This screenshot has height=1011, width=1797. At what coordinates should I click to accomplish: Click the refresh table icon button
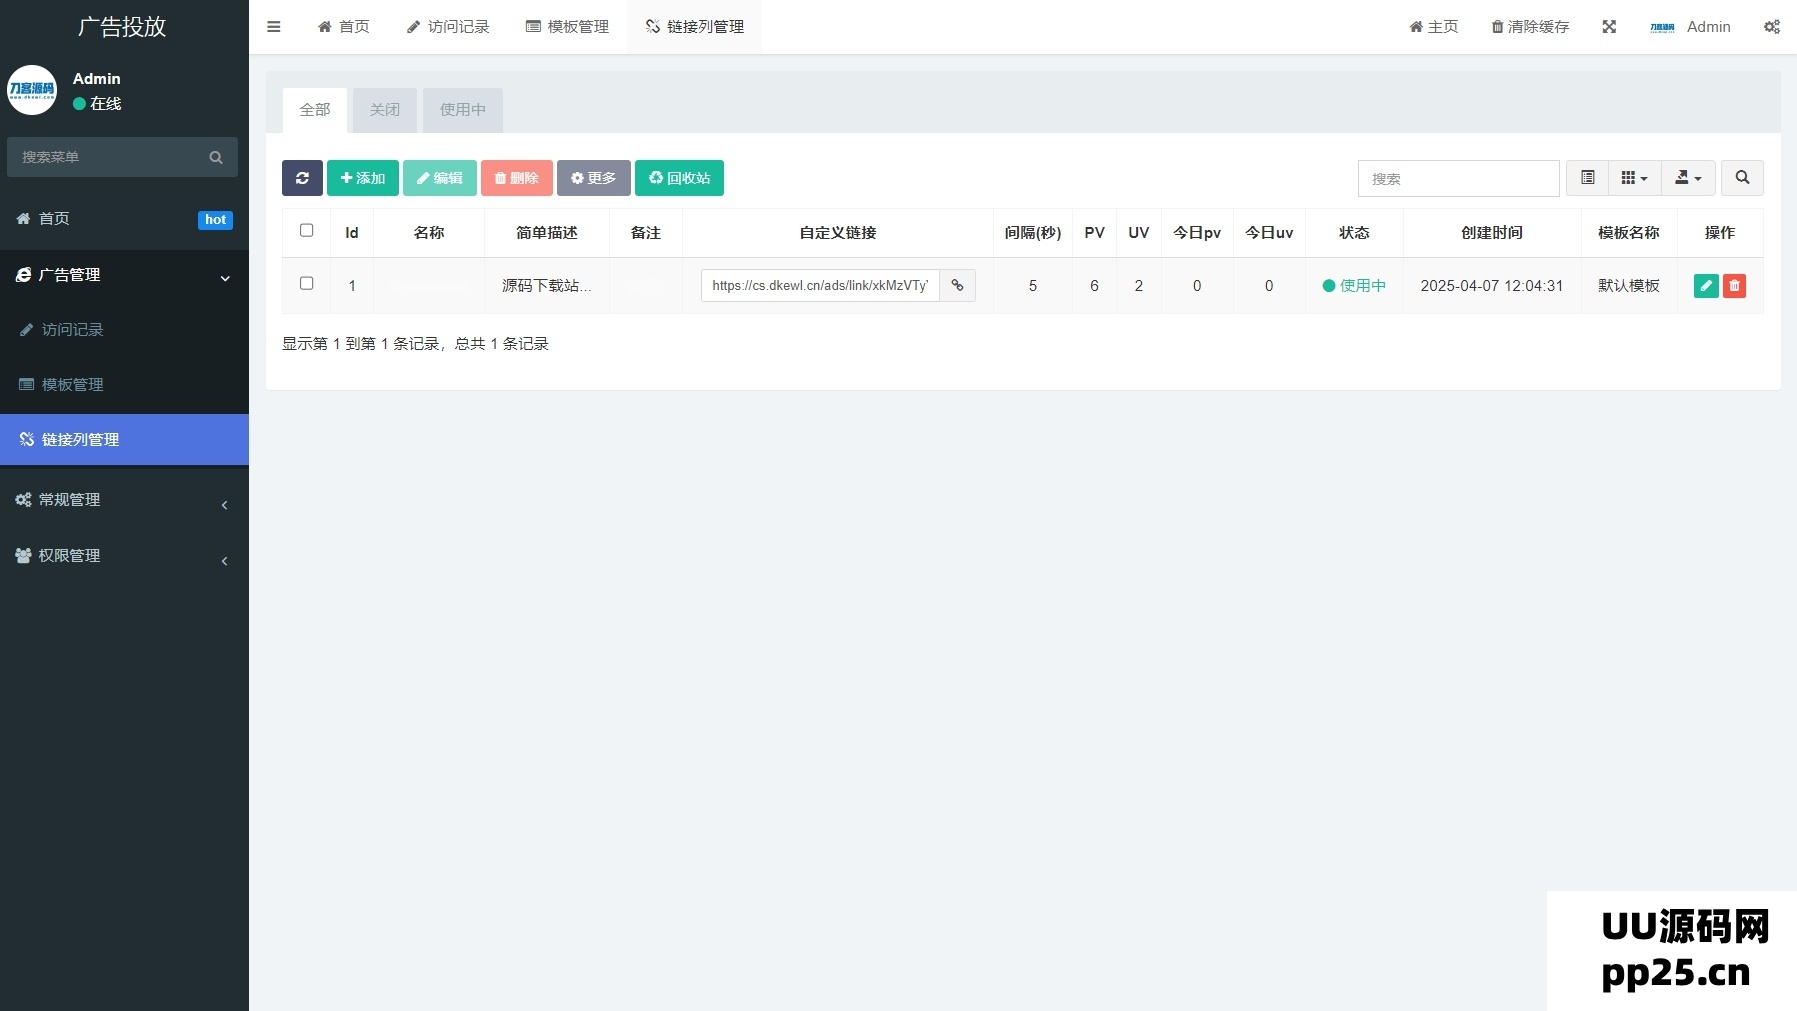302,178
